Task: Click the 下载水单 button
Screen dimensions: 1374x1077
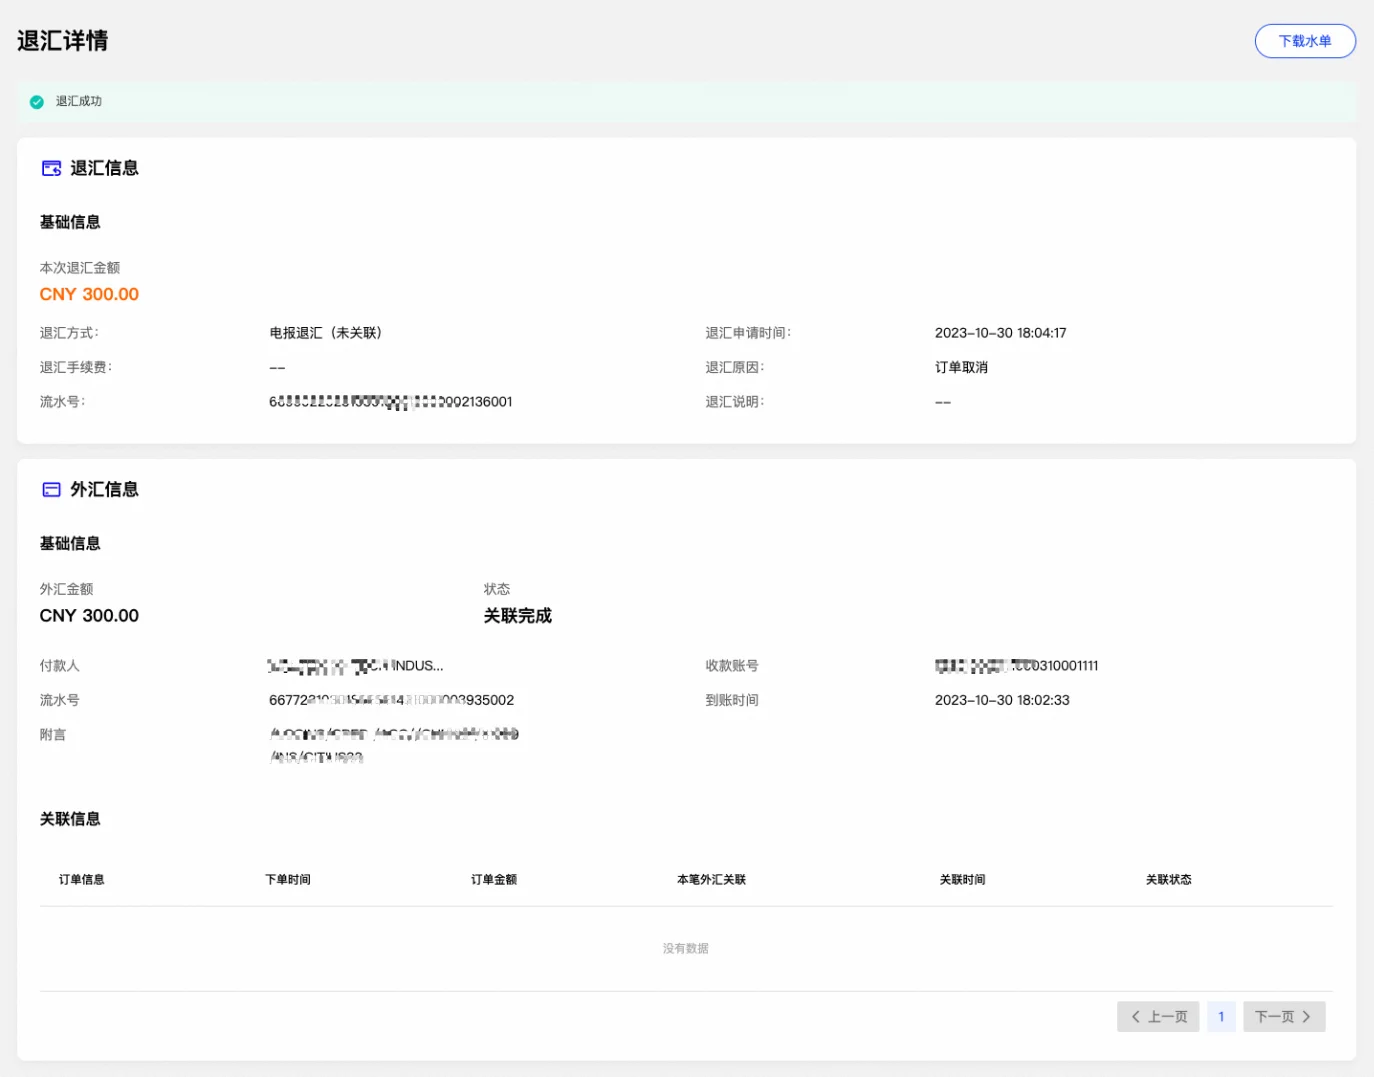Action: (x=1304, y=41)
